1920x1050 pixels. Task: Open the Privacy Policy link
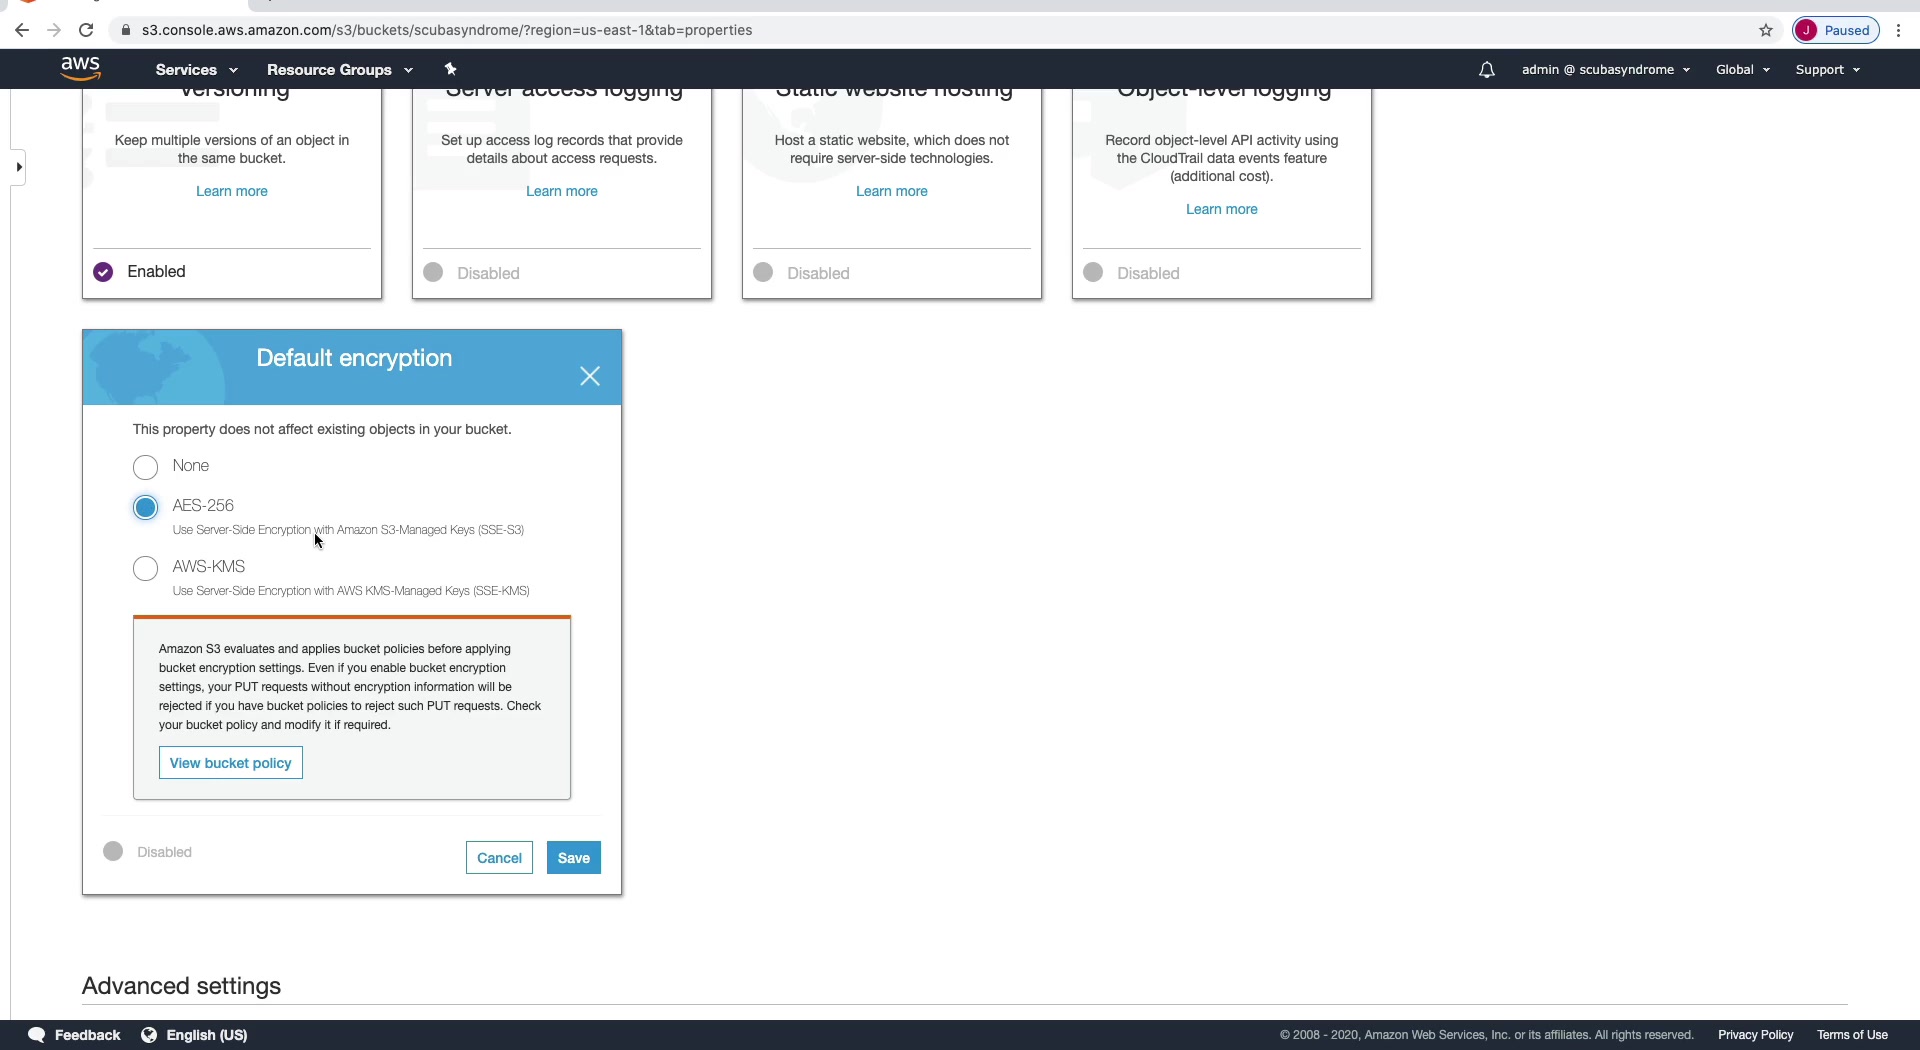1756,1035
